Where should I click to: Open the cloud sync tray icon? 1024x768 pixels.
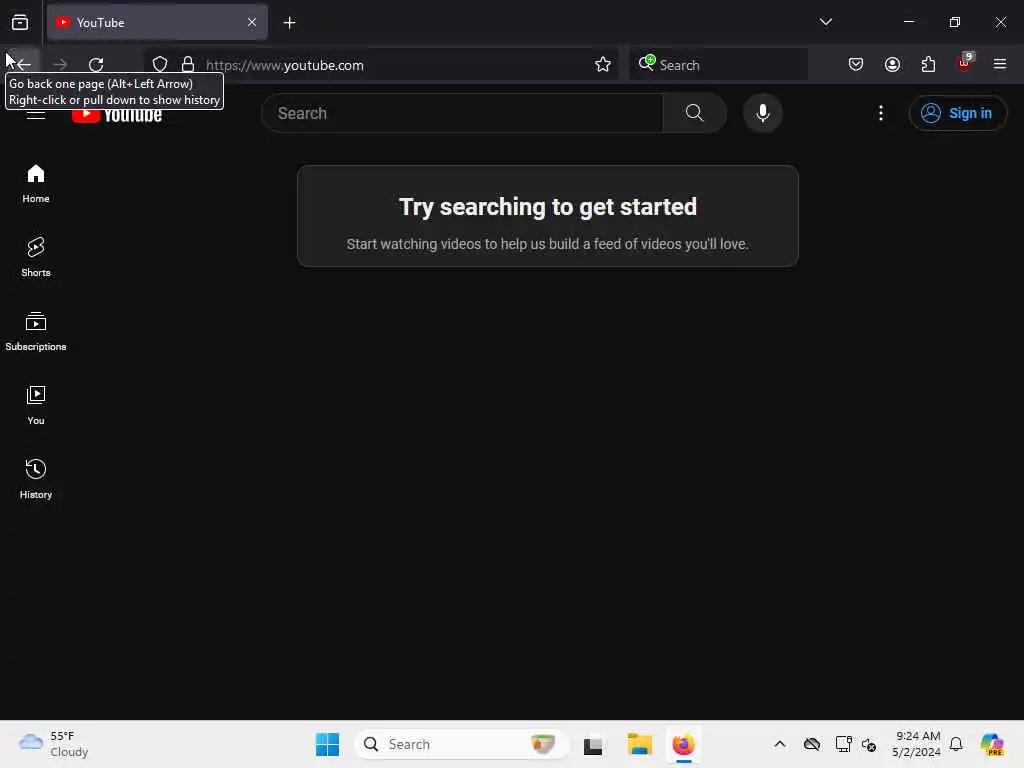click(x=811, y=744)
